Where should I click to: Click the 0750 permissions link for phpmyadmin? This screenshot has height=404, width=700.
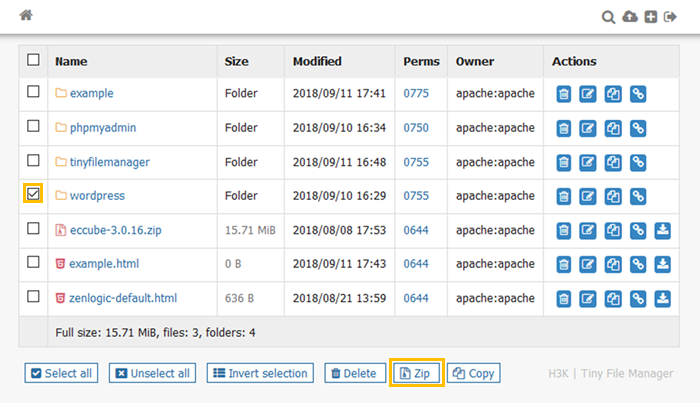[x=416, y=128]
